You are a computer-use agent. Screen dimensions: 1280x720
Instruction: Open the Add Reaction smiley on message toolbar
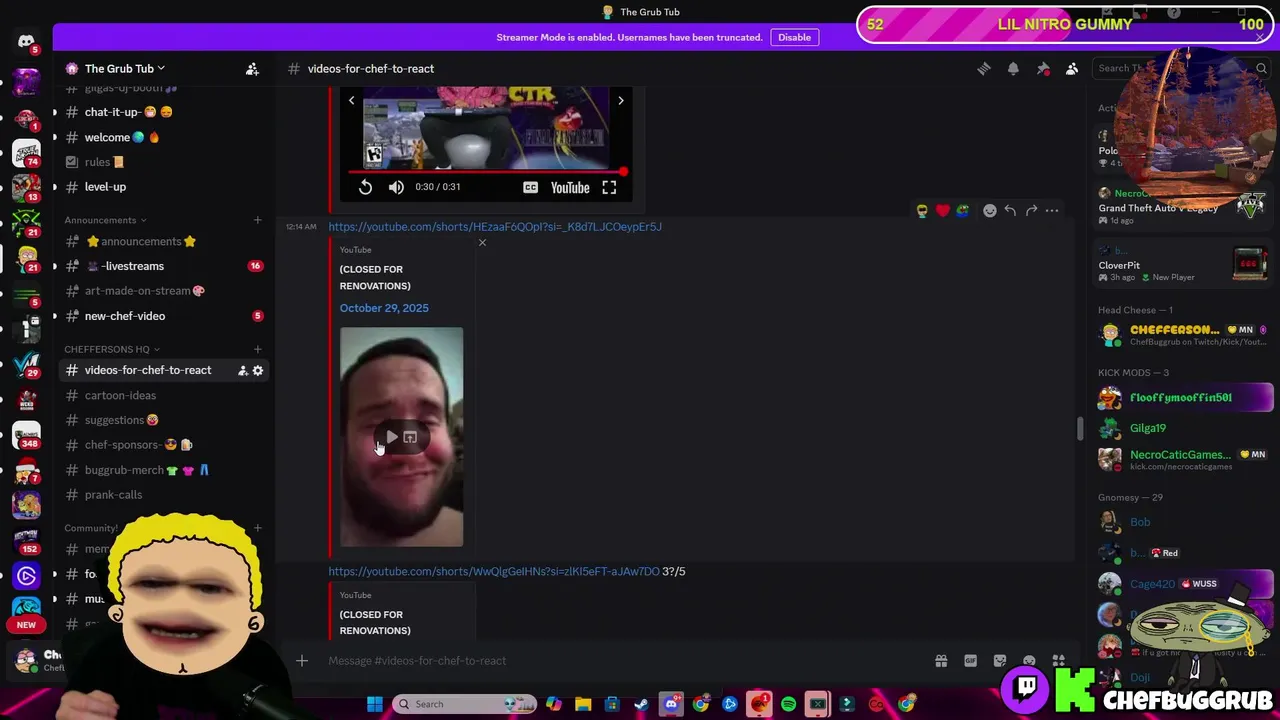tap(990, 210)
